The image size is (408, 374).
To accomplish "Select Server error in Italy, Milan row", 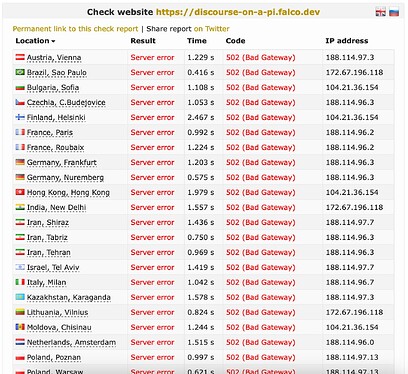I will (152, 283).
